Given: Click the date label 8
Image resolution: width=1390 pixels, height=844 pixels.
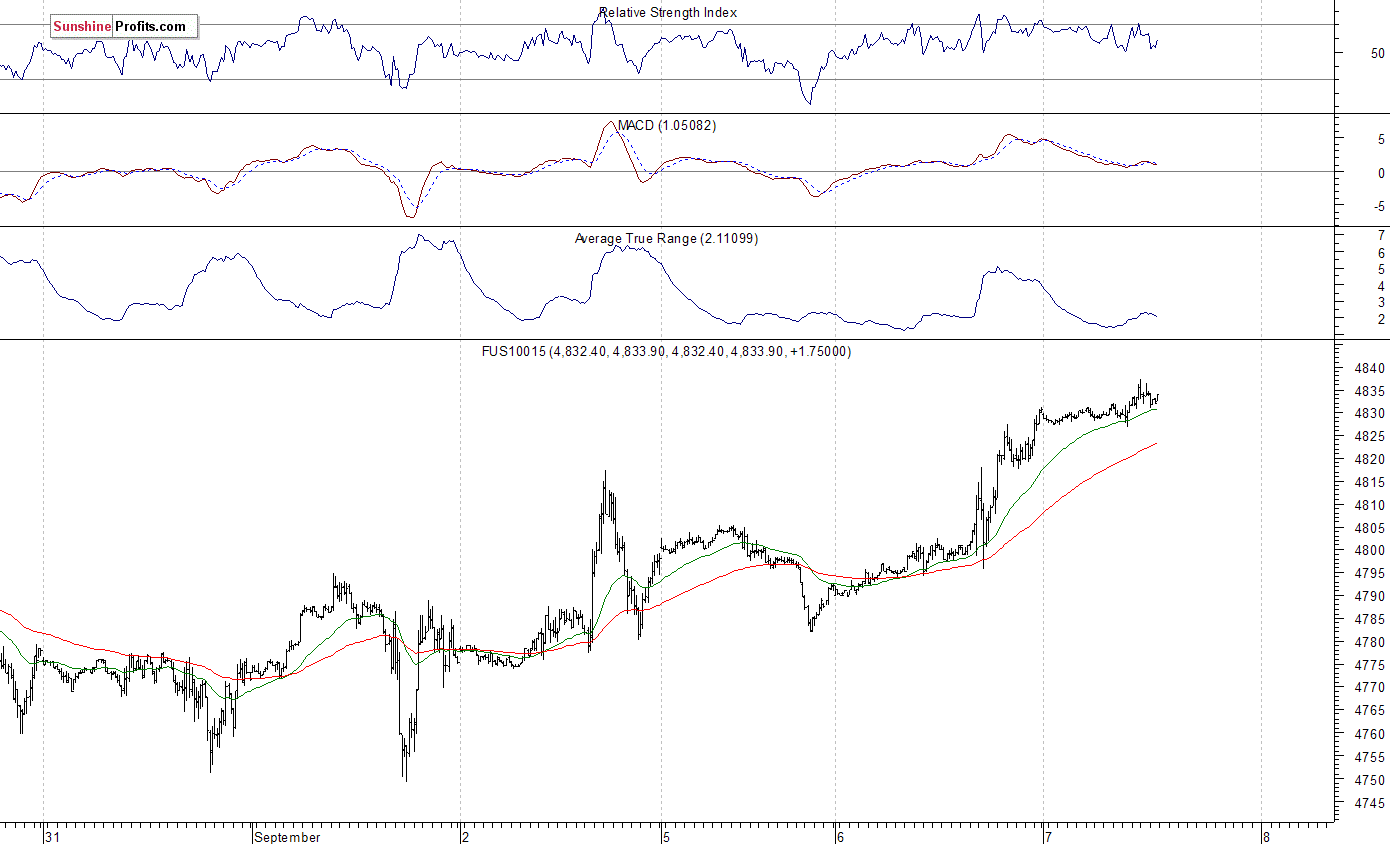Looking at the screenshot, I should [x=1266, y=837].
